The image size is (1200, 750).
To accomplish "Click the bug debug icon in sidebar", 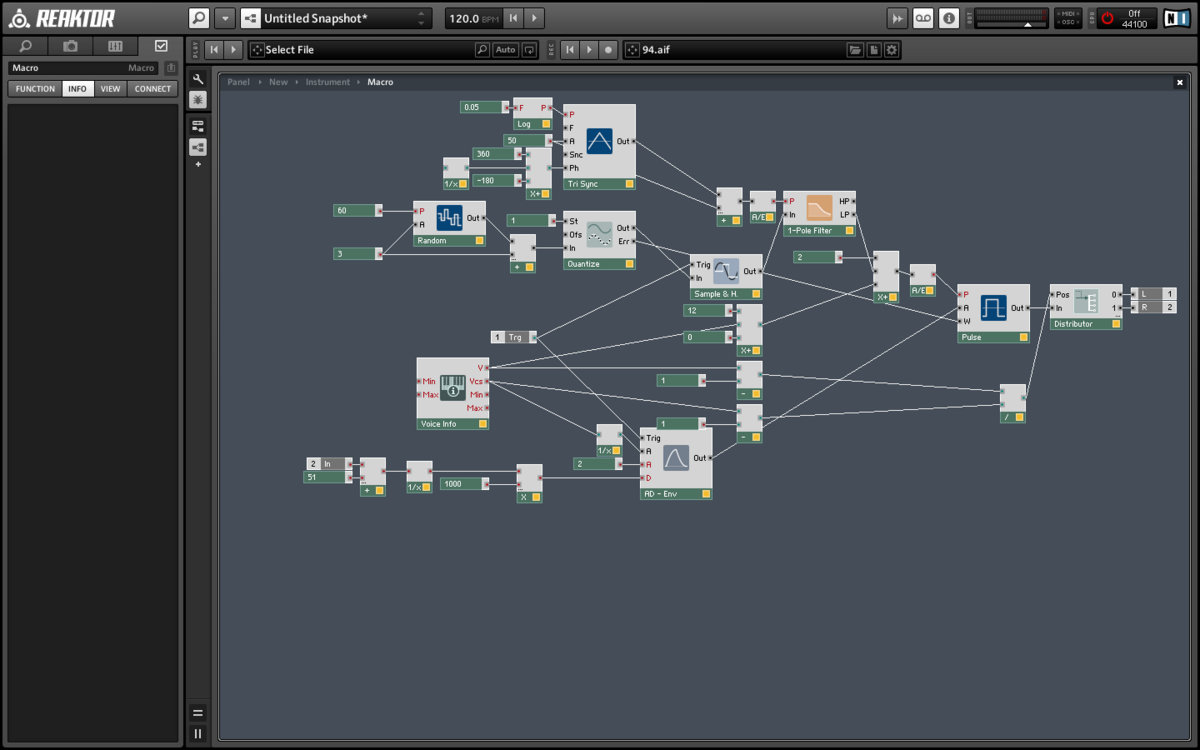I will pos(198,99).
